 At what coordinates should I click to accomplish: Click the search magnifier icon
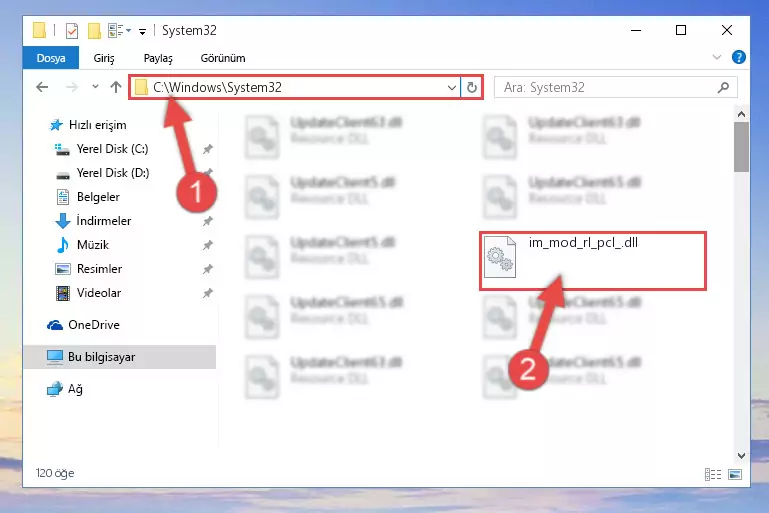click(723, 87)
